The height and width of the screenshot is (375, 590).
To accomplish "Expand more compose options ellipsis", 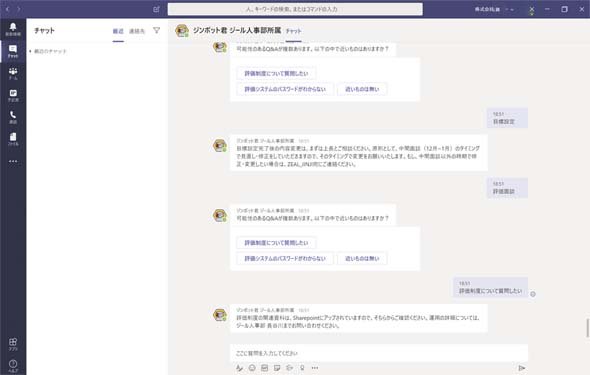I will 315,368.
